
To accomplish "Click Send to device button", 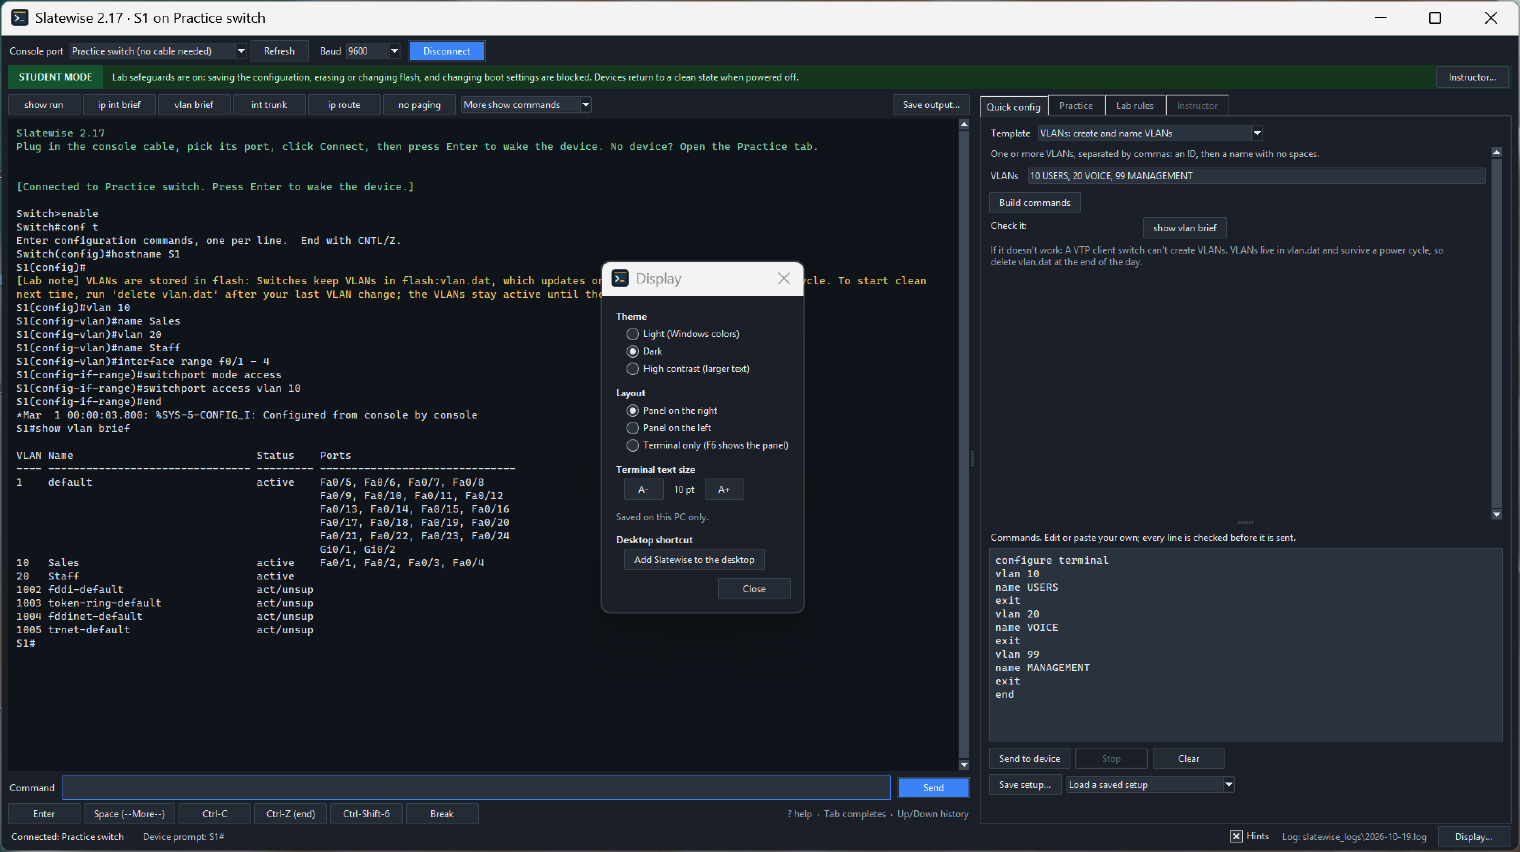I will pos(1030,759).
